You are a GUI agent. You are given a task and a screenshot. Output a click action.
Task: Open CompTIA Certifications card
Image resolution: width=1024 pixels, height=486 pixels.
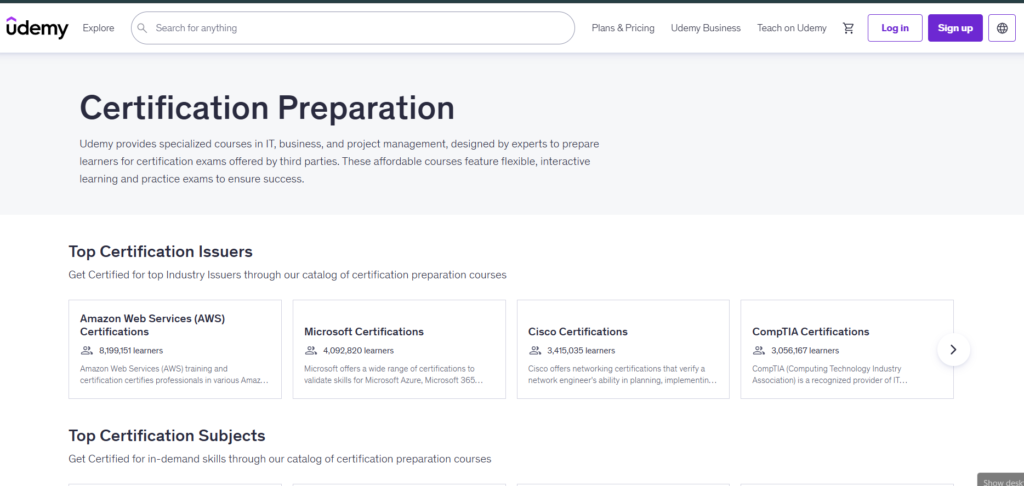click(847, 349)
